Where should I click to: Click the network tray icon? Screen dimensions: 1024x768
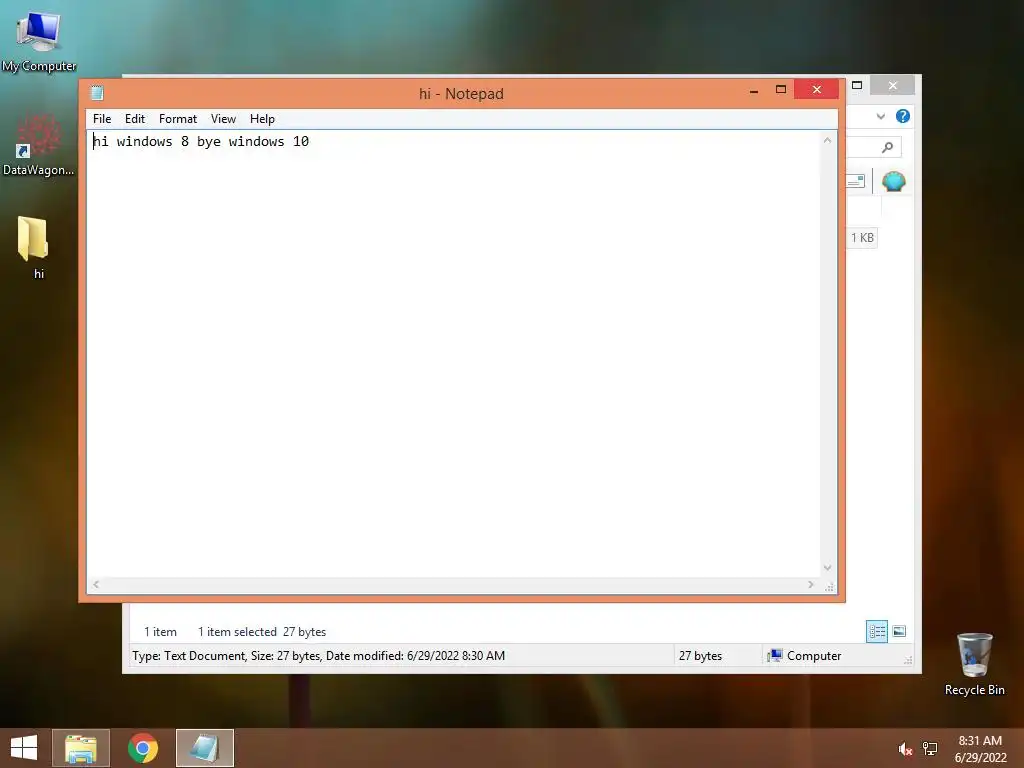[930, 749]
